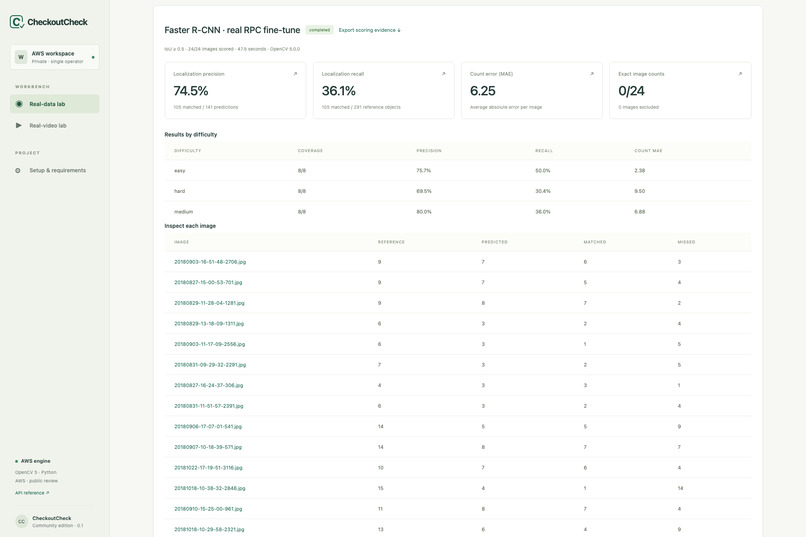Open Exact image counts card arrow icon

click(740, 74)
